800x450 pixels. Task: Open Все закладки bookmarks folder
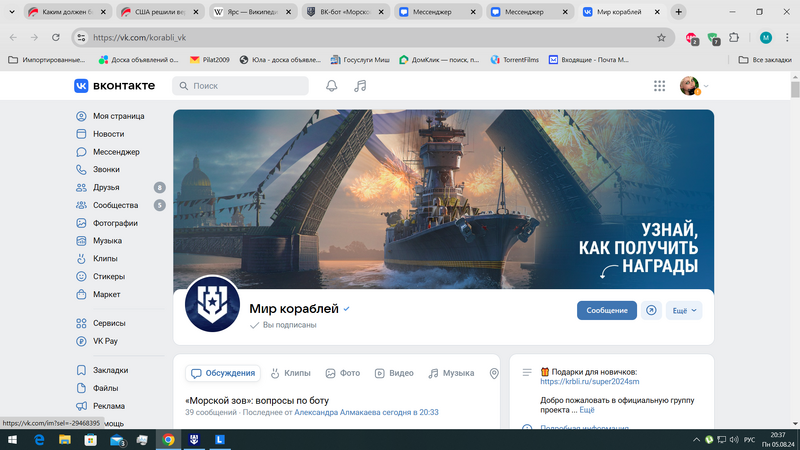point(765,60)
